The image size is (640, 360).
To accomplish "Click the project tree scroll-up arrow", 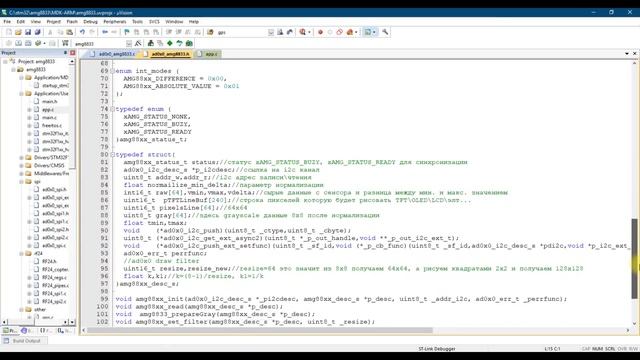I will 72,62.
